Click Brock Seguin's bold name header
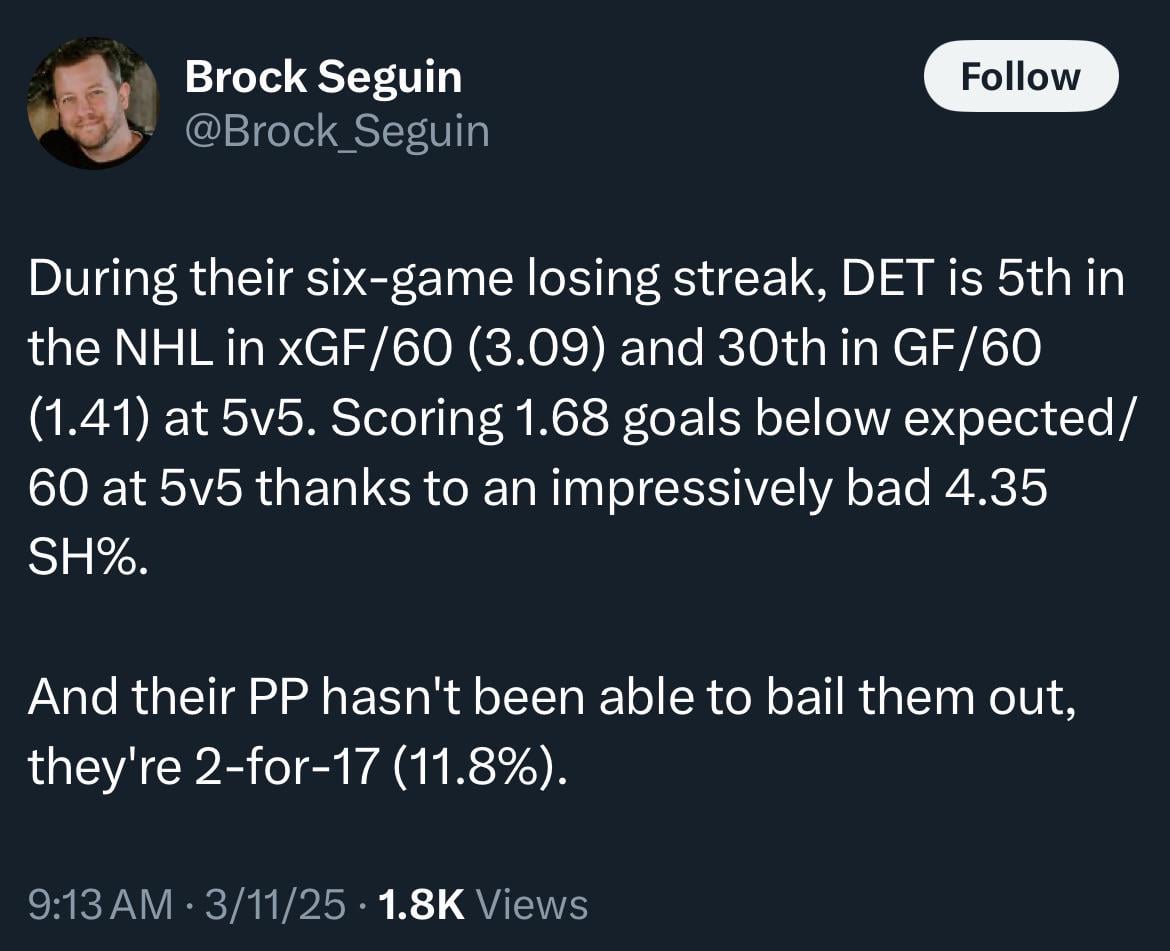This screenshot has width=1170, height=951. point(323,75)
